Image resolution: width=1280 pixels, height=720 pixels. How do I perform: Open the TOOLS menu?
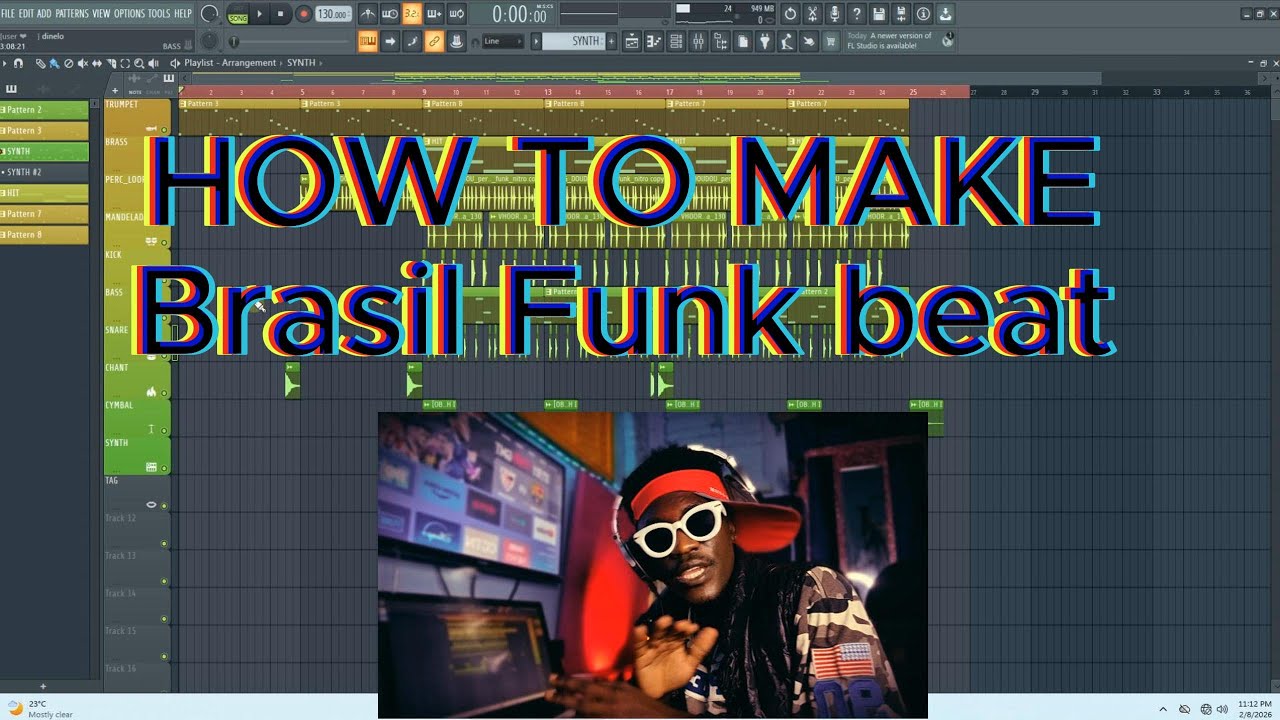[159, 14]
